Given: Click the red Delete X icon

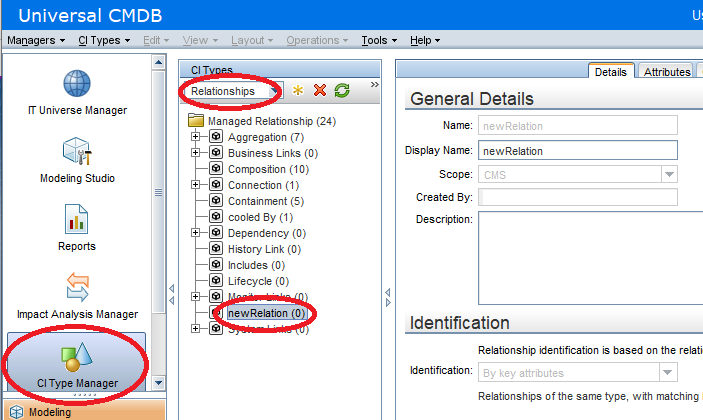Looking at the screenshot, I should (320, 90).
